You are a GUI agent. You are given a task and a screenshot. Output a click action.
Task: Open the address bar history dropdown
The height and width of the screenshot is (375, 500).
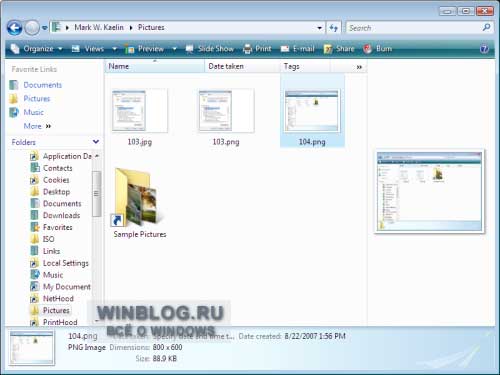319,28
